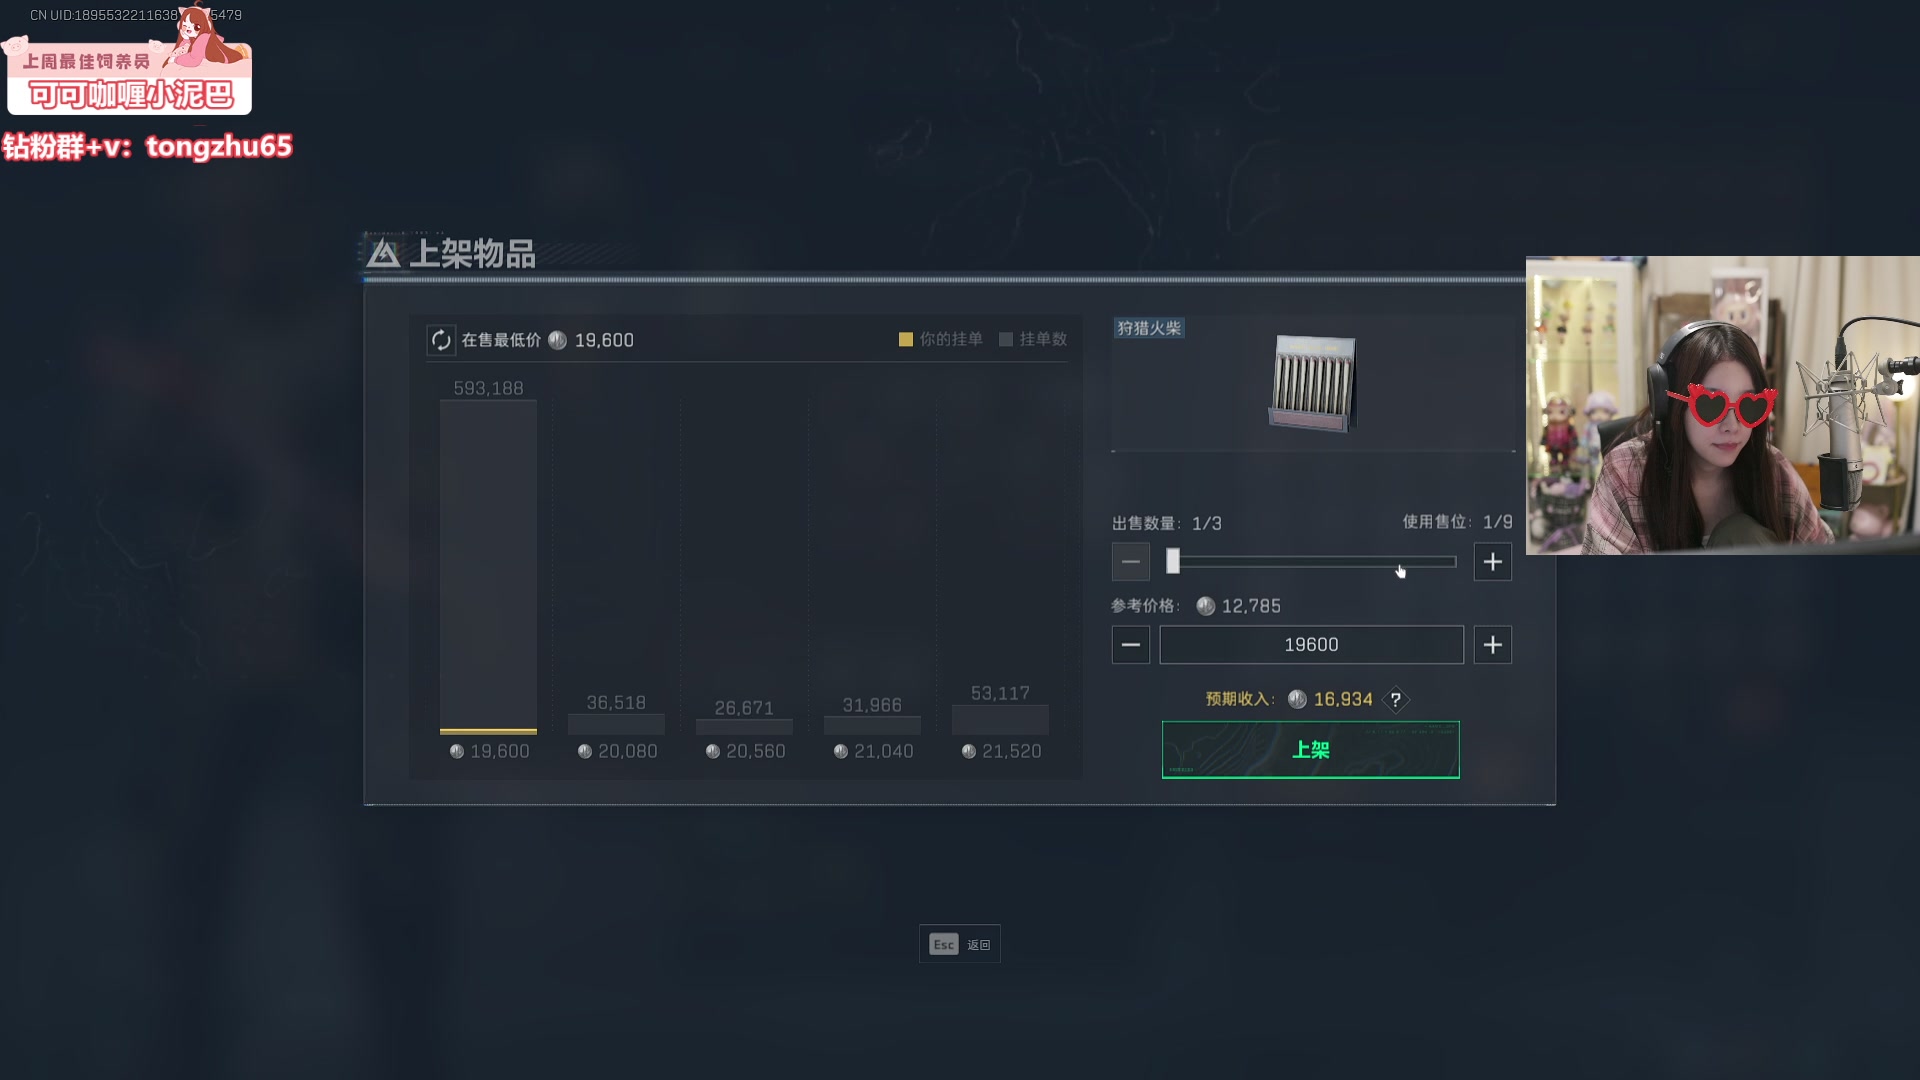The height and width of the screenshot is (1080, 1920).
Task: Select the 19,600 price bar
Action: 488,567
